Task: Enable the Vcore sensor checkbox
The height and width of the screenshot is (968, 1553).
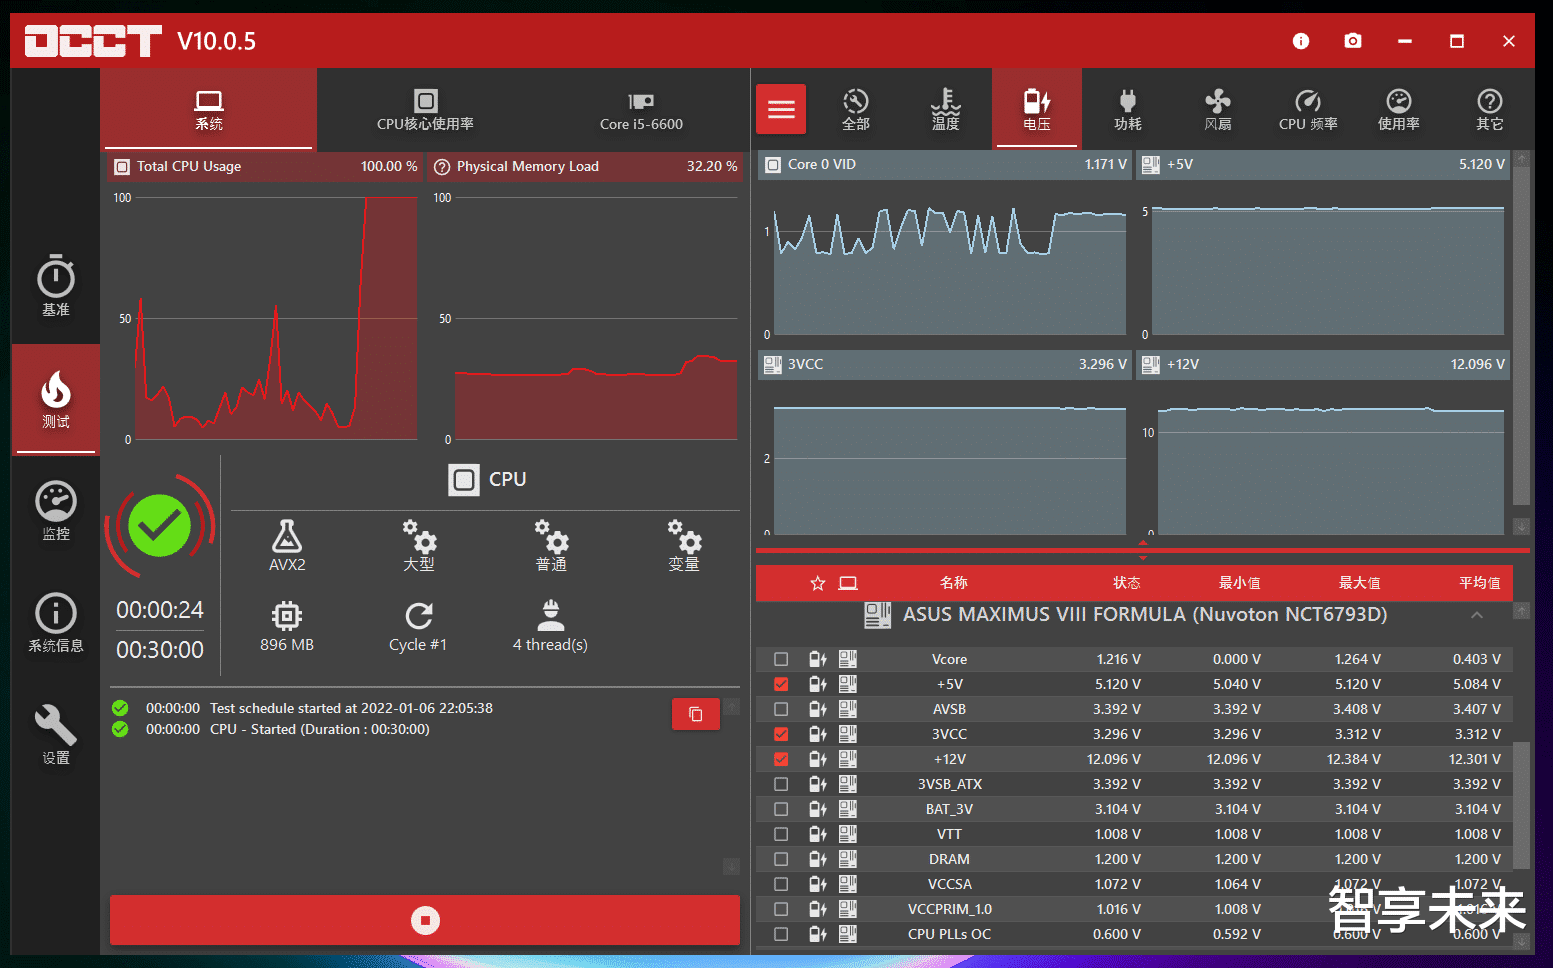Action: (781, 659)
